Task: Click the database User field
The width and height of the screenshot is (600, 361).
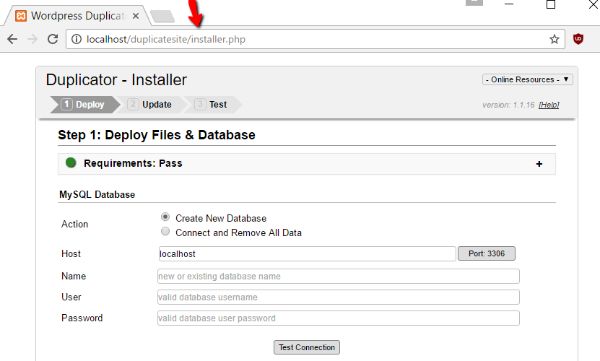Action: [x=338, y=297]
